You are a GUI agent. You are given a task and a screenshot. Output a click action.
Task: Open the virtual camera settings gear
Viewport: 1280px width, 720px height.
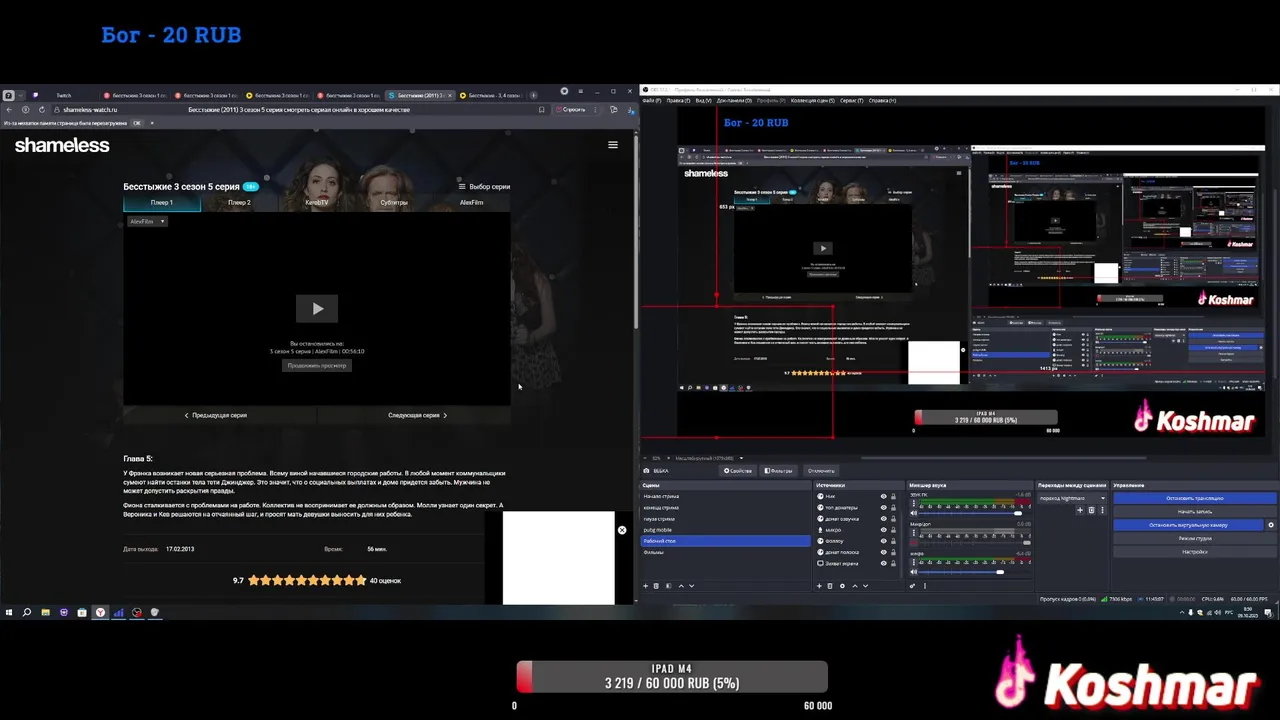(x=1271, y=524)
